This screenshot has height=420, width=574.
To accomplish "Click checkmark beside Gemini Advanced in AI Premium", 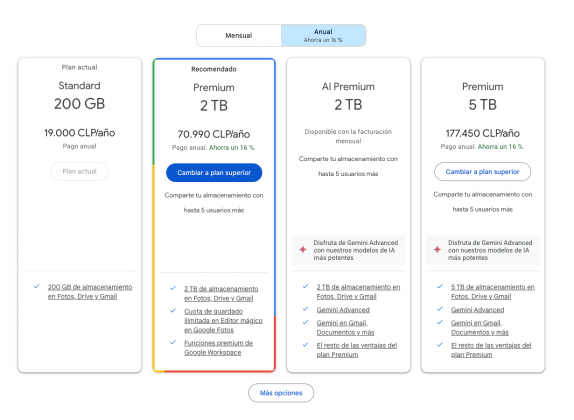I will pyautogui.click(x=305, y=309).
